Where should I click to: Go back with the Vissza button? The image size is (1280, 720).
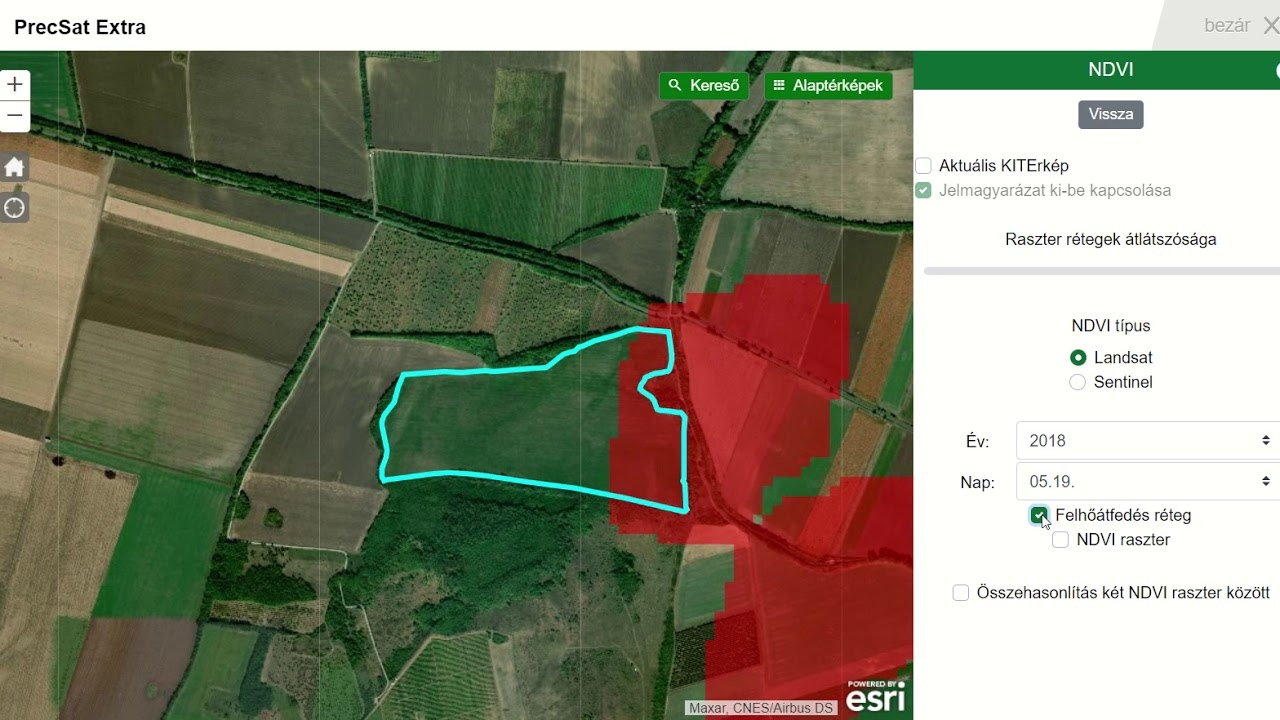point(1110,114)
